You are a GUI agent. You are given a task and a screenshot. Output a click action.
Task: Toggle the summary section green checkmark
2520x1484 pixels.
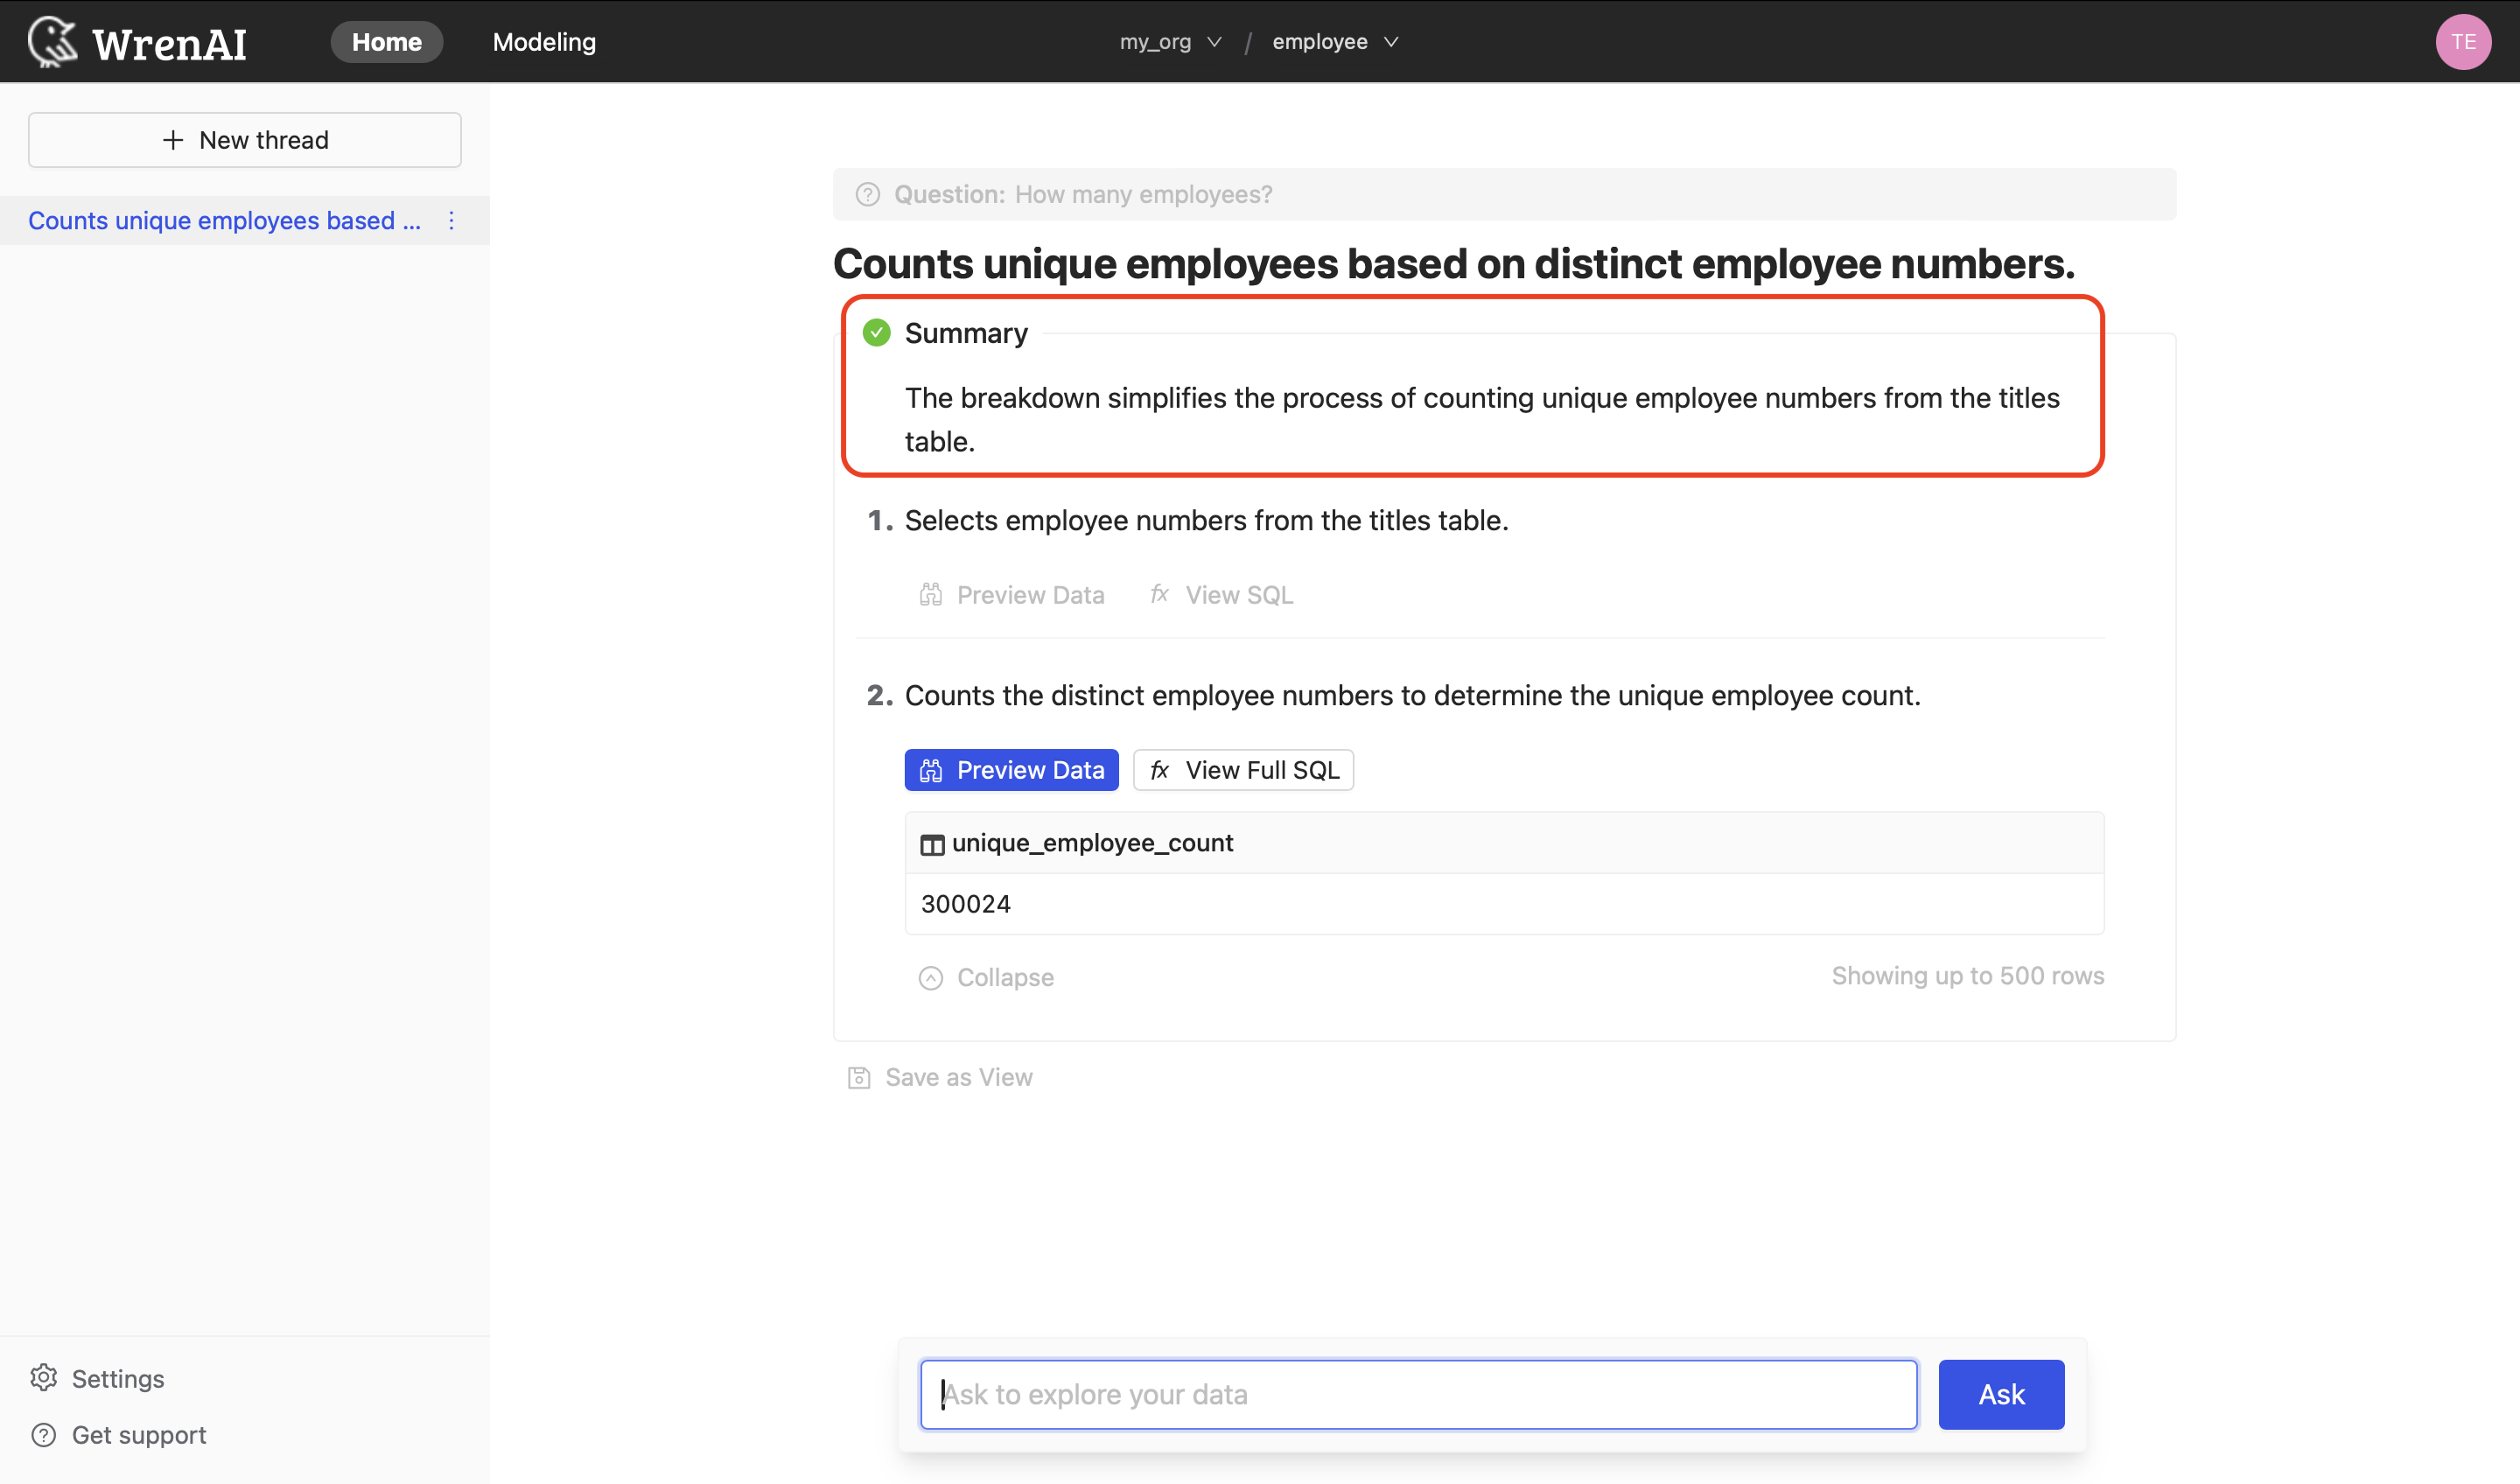click(876, 332)
